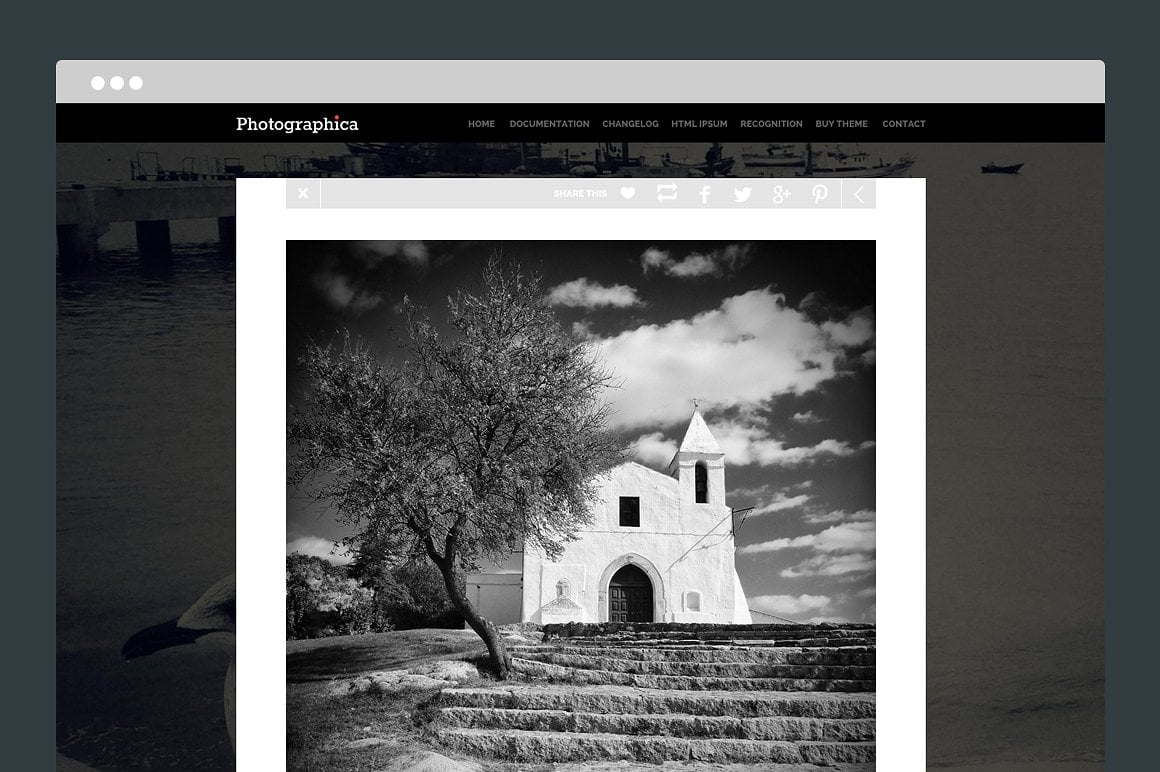Click the Share This label
Viewport: 1160px width, 772px height.
(580, 194)
